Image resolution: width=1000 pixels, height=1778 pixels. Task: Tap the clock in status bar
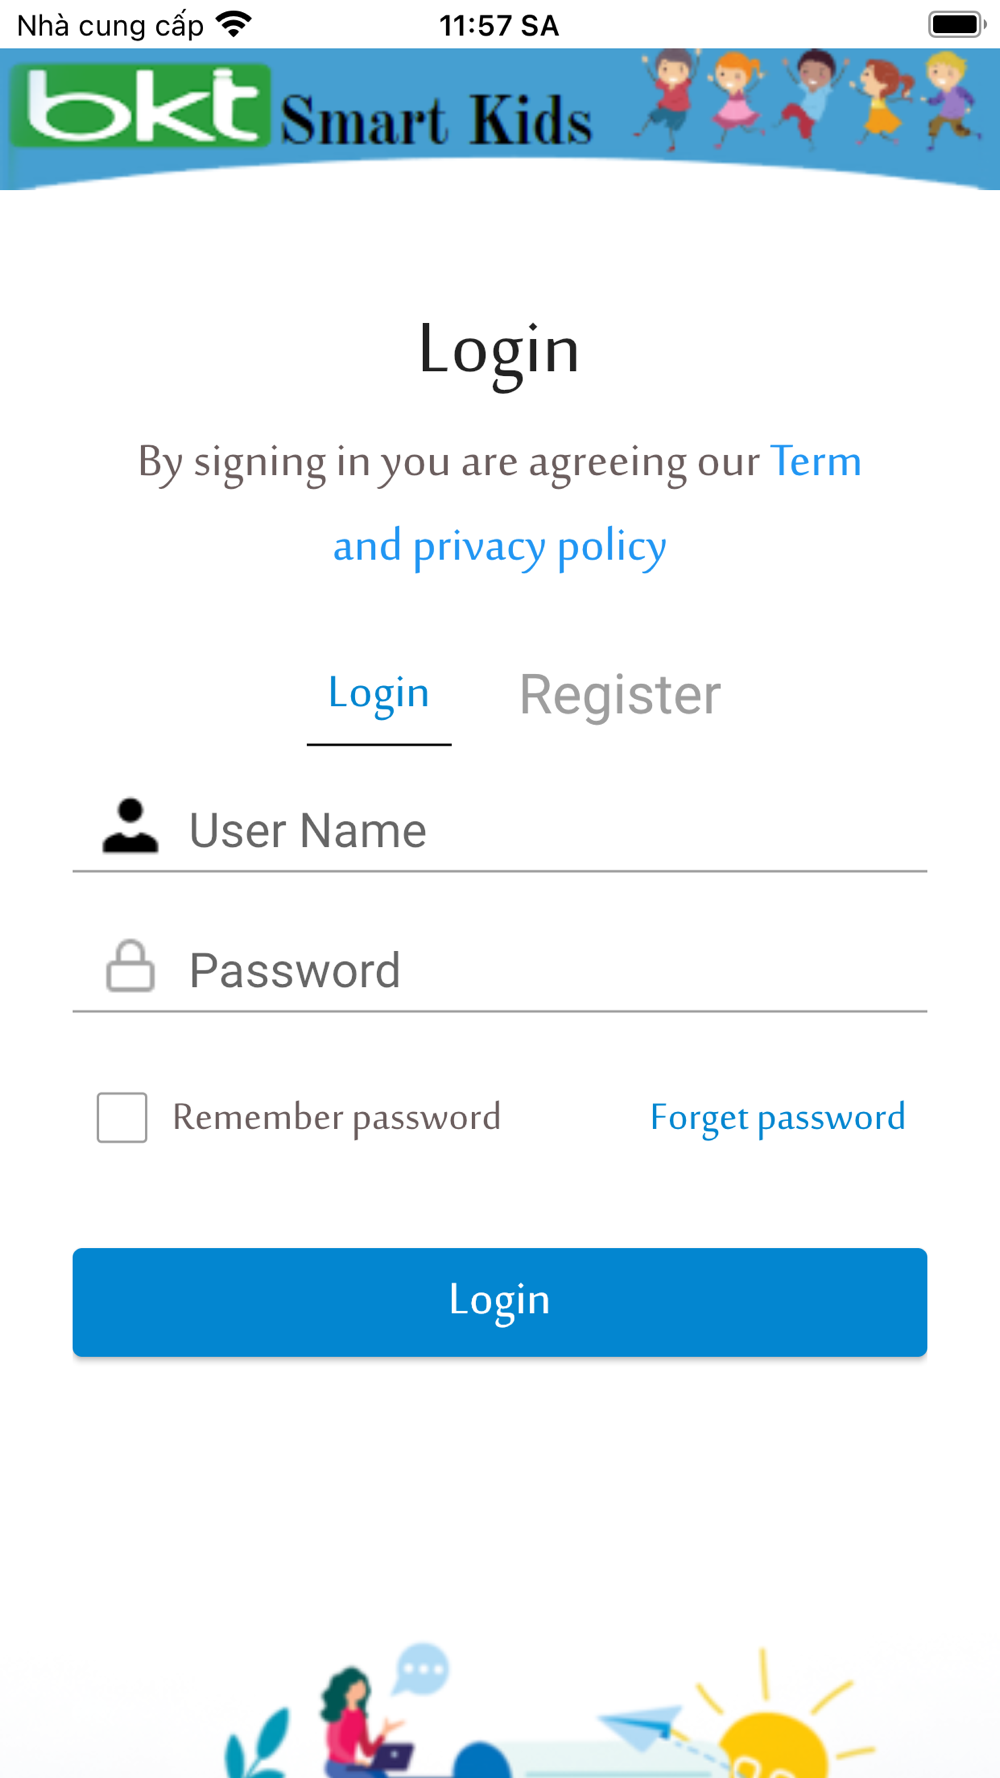499,25
